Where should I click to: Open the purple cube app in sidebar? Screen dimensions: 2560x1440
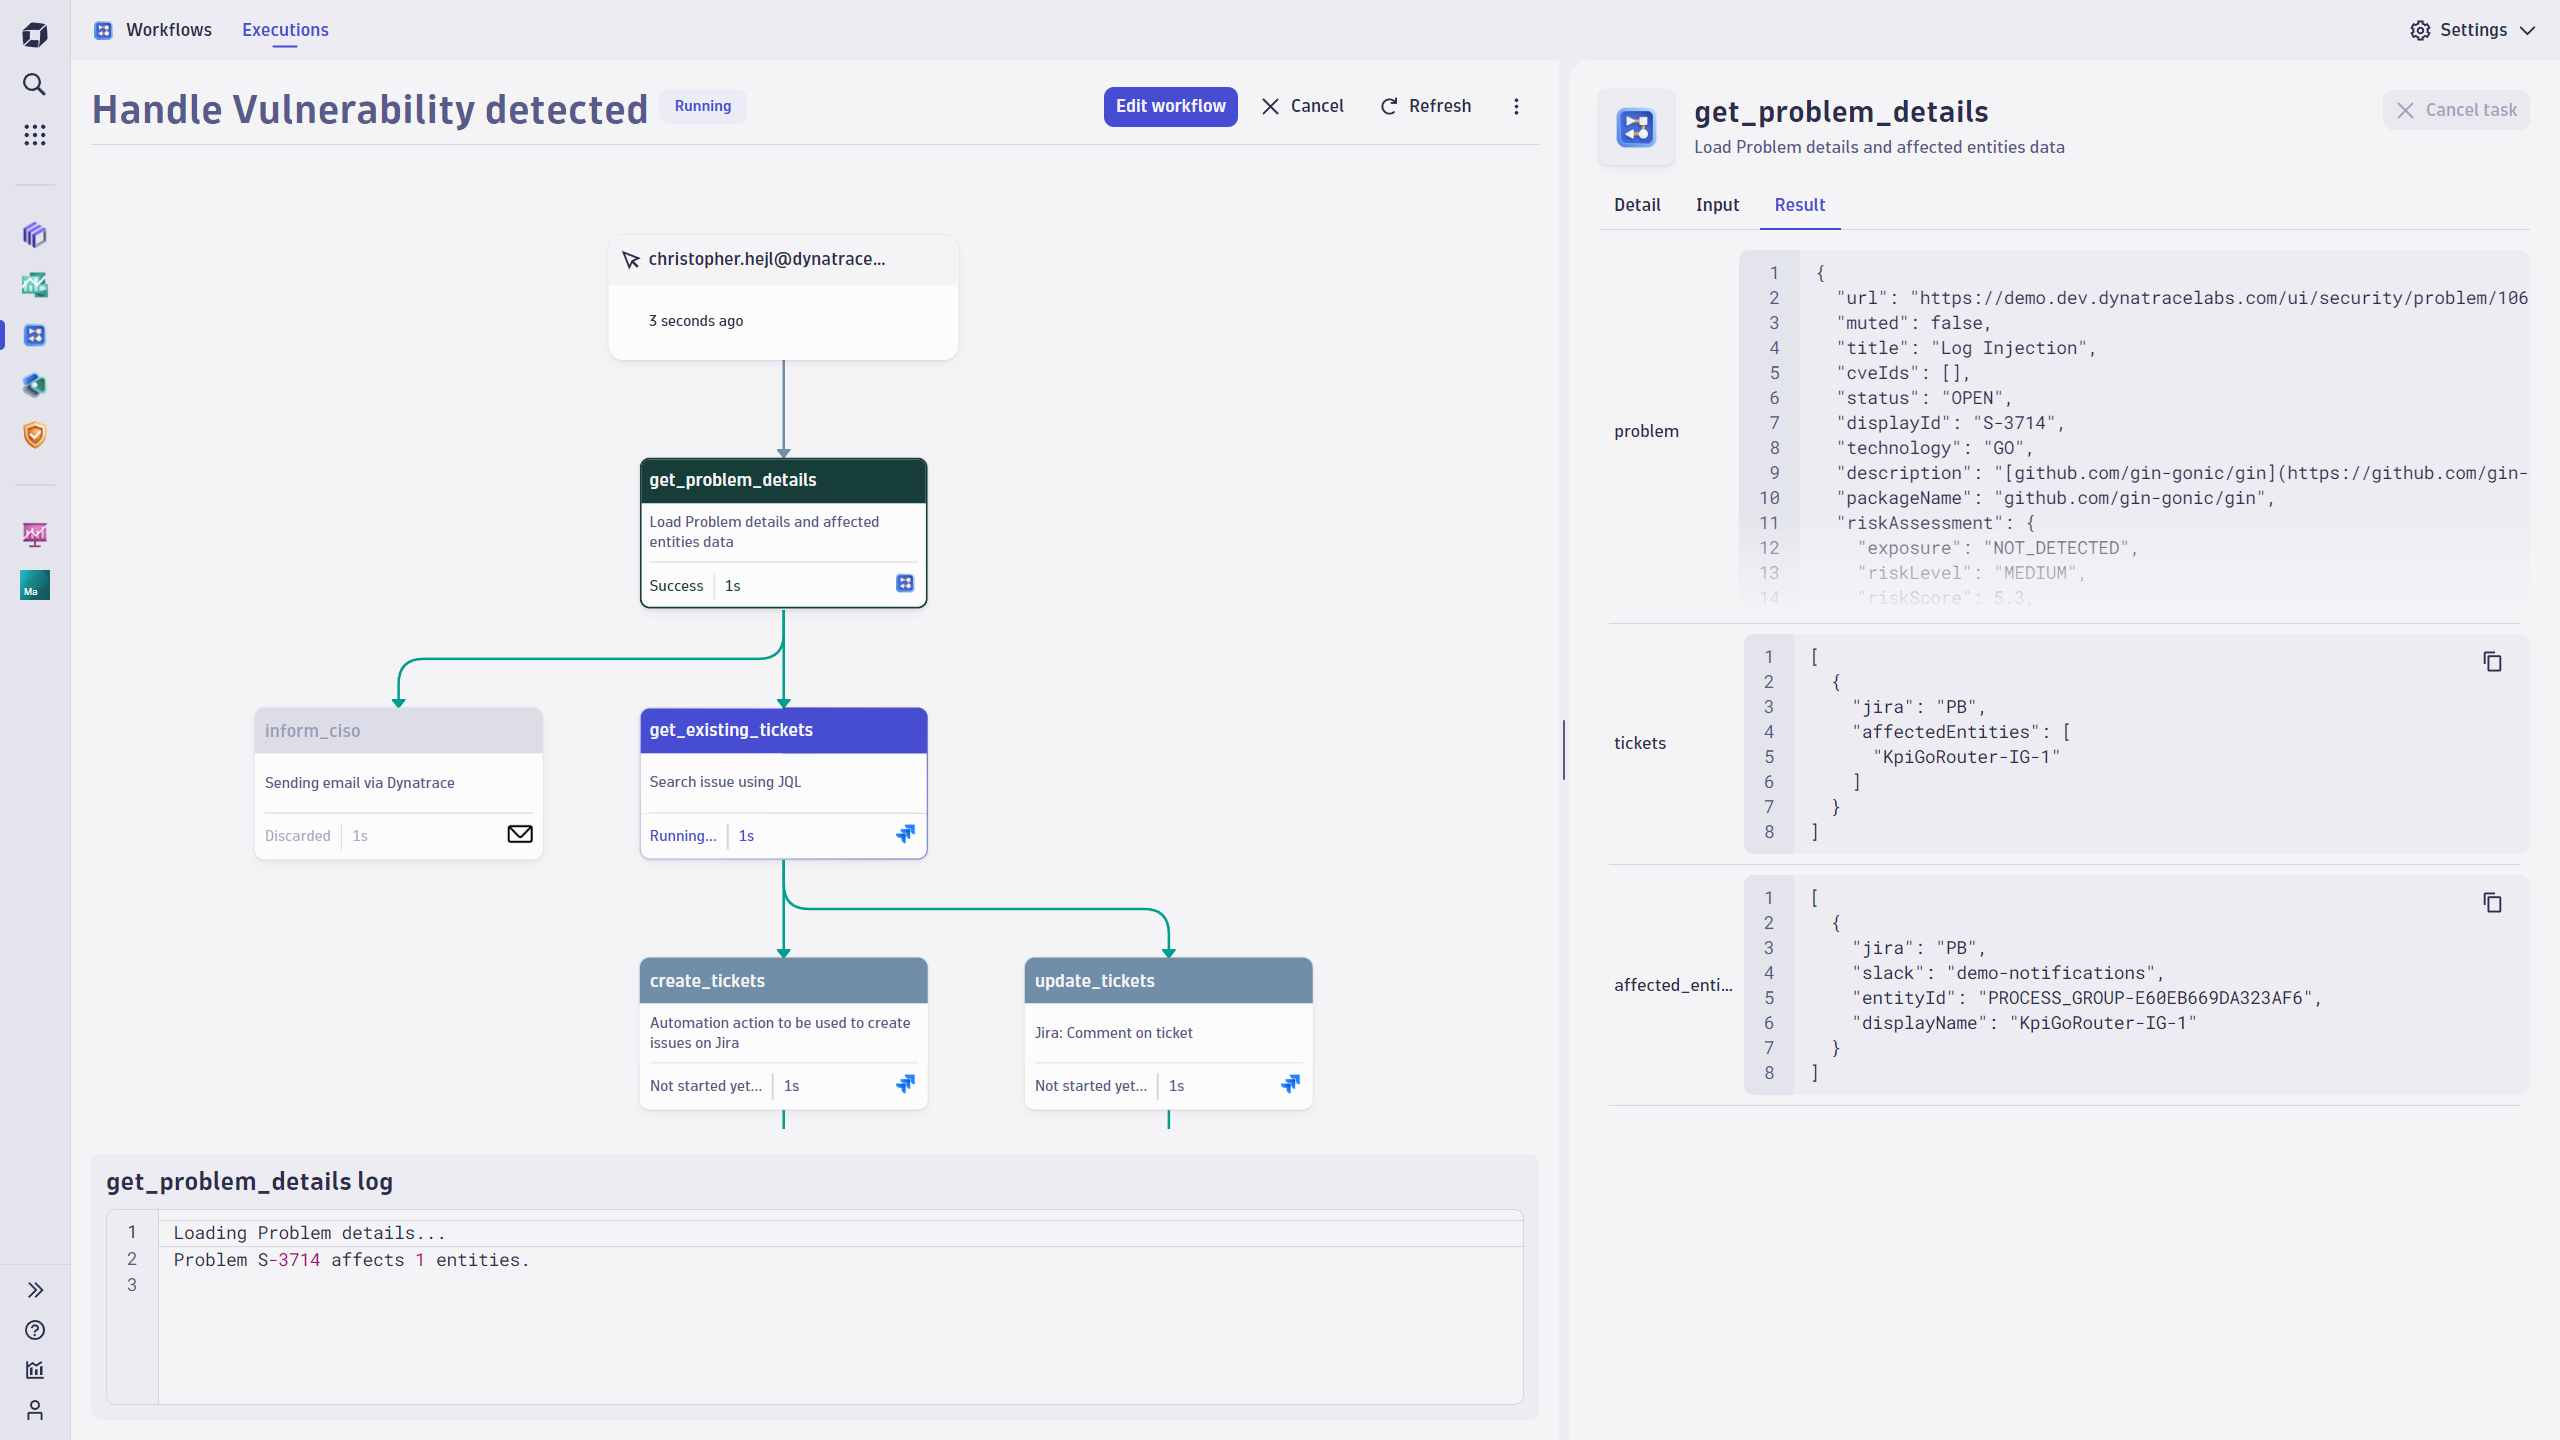click(35, 235)
